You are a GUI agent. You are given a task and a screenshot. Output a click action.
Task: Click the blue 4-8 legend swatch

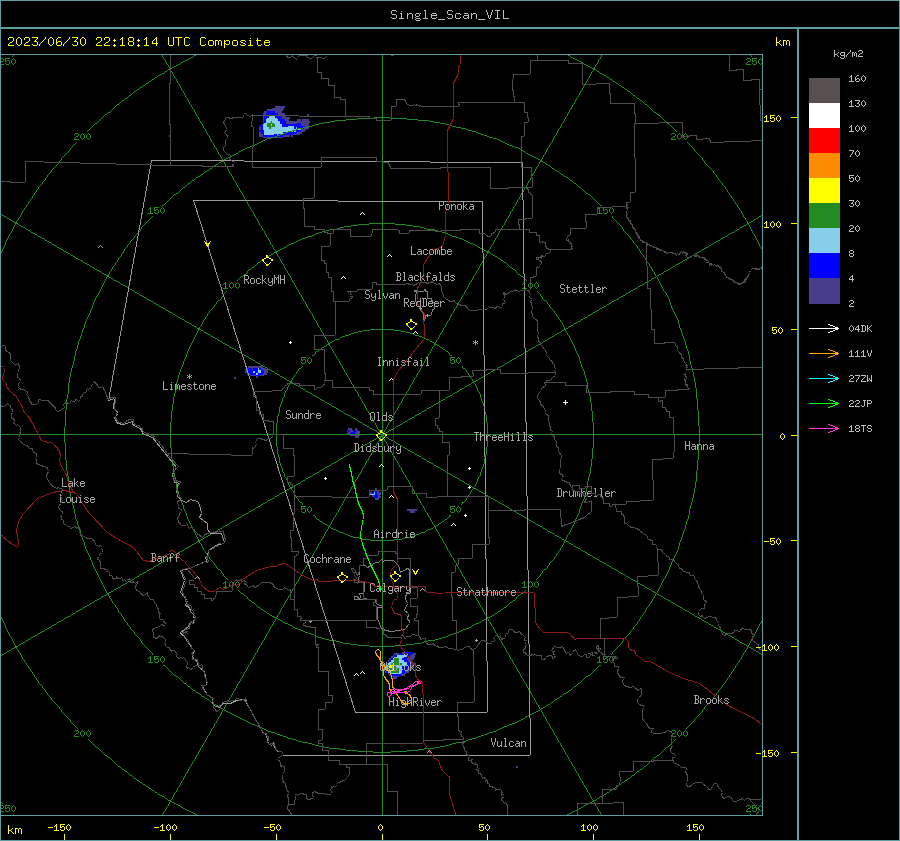point(824,266)
